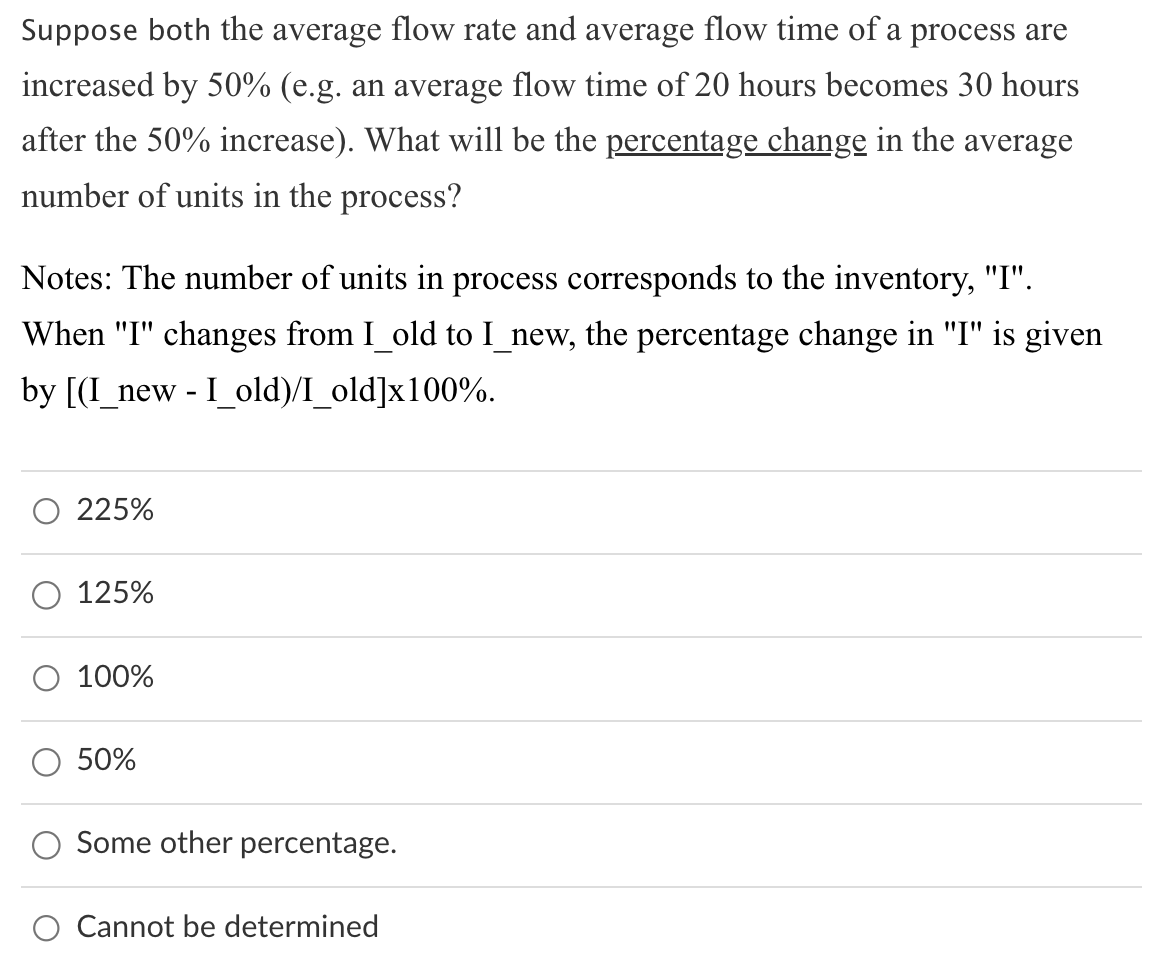
Task: Select the Cannot be determined option
Action: point(45,928)
